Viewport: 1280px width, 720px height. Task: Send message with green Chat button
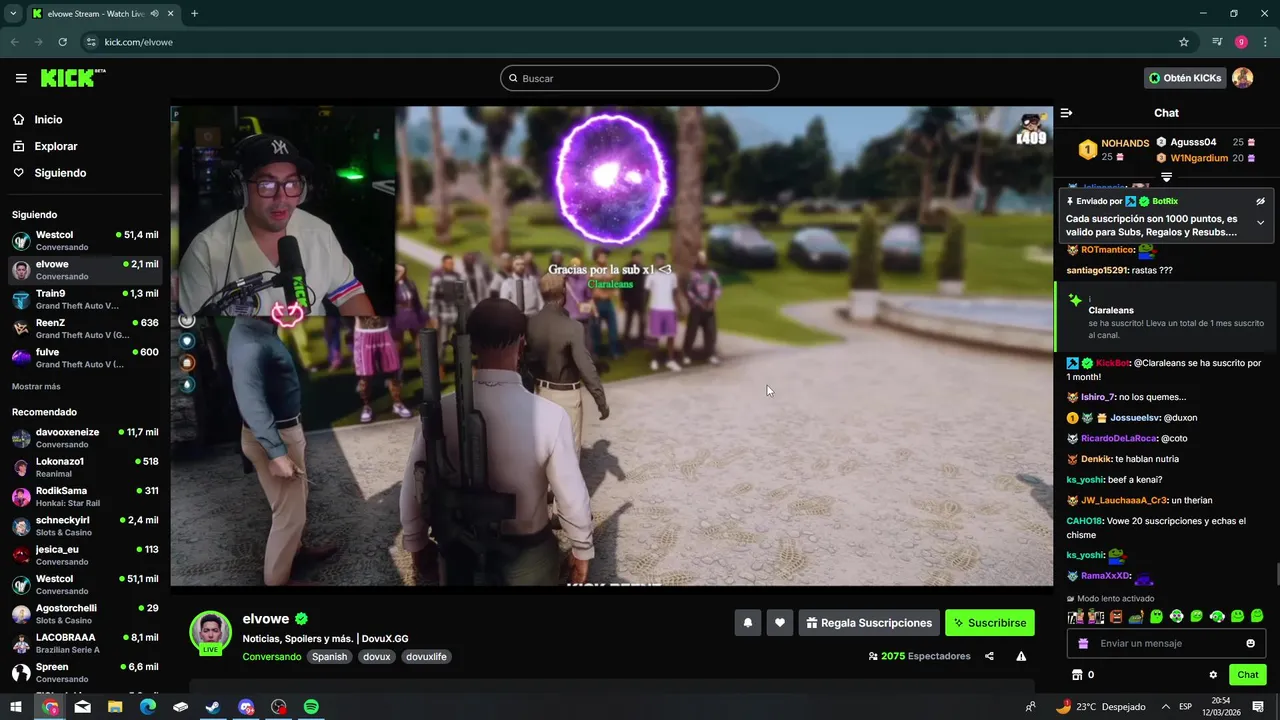pyautogui.click(x=1248, y=675)
